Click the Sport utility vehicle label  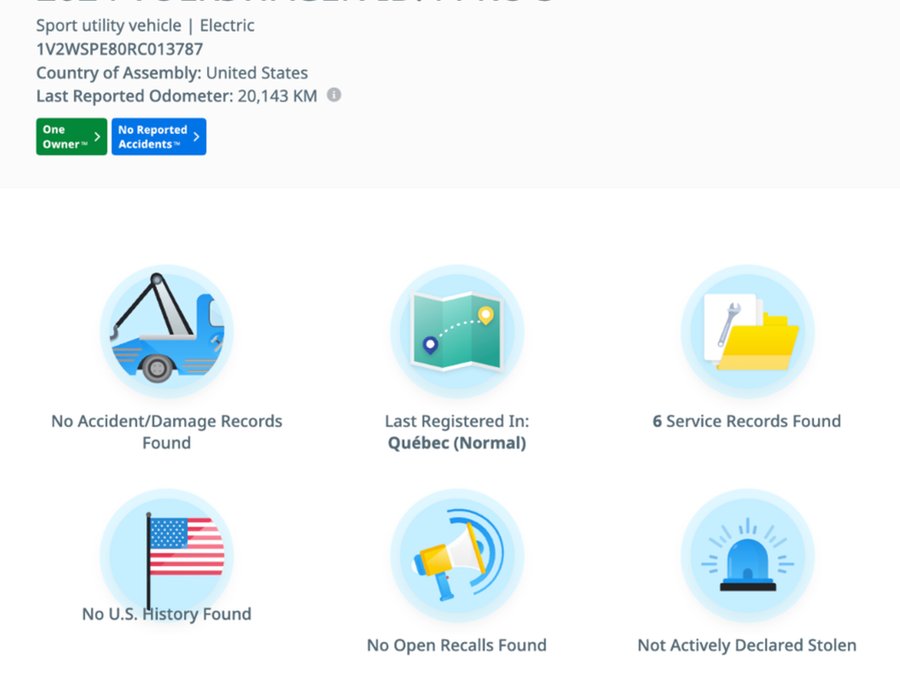pyautogui.click(x=109, y=25)
